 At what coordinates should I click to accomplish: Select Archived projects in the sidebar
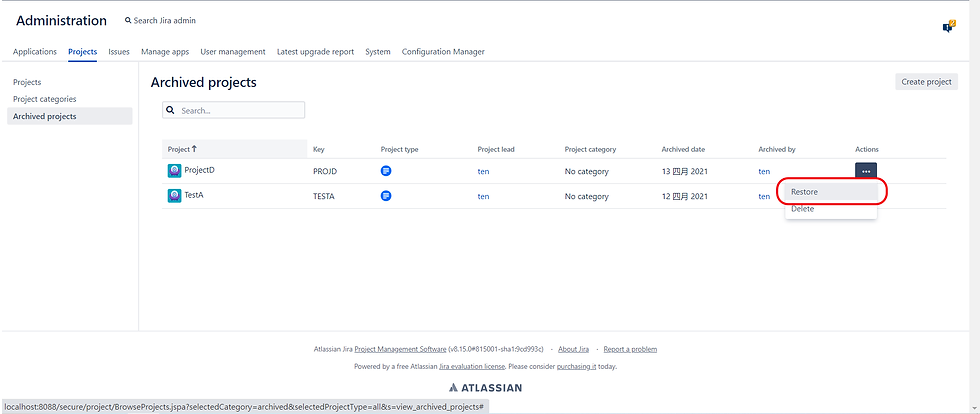click(x=69, y=116)
